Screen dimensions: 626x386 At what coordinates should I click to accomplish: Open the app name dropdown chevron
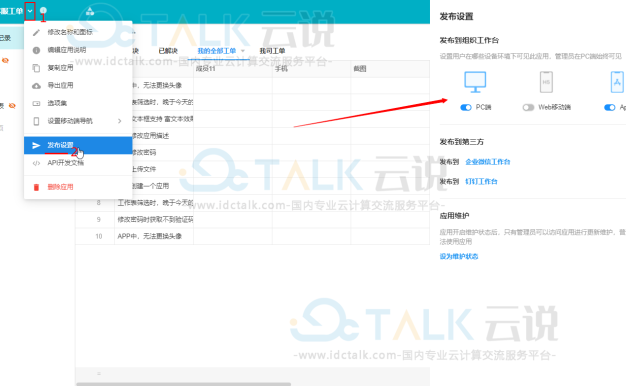pos(30,11)
